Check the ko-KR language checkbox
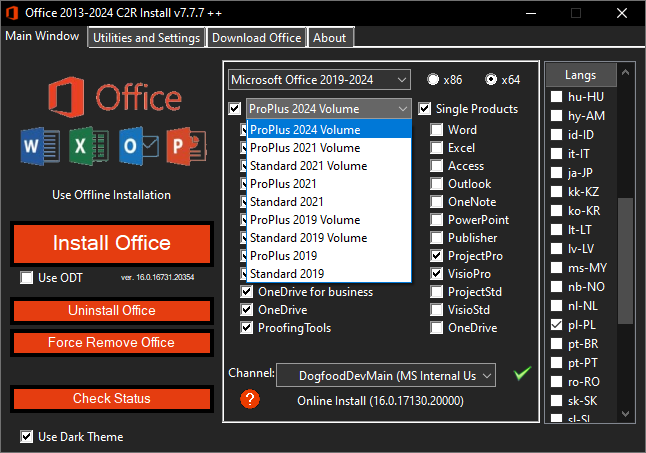This screenshot has width=646, height=453. click(x=557, y=211)
